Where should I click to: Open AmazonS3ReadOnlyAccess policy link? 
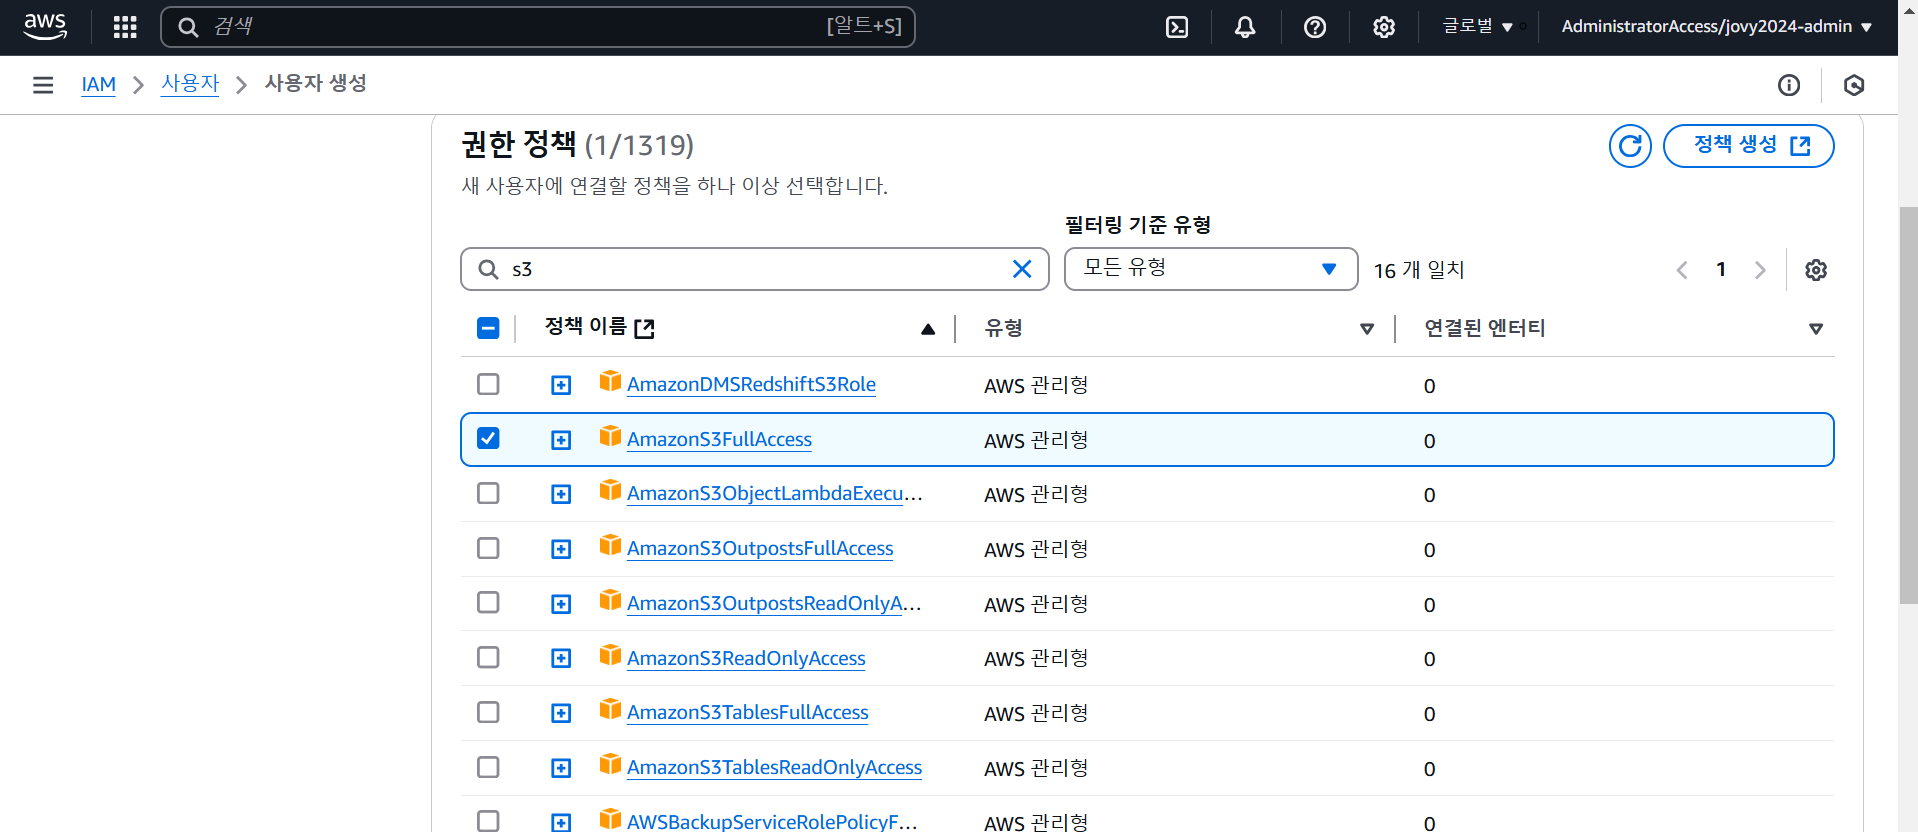[x=746, y=658]
